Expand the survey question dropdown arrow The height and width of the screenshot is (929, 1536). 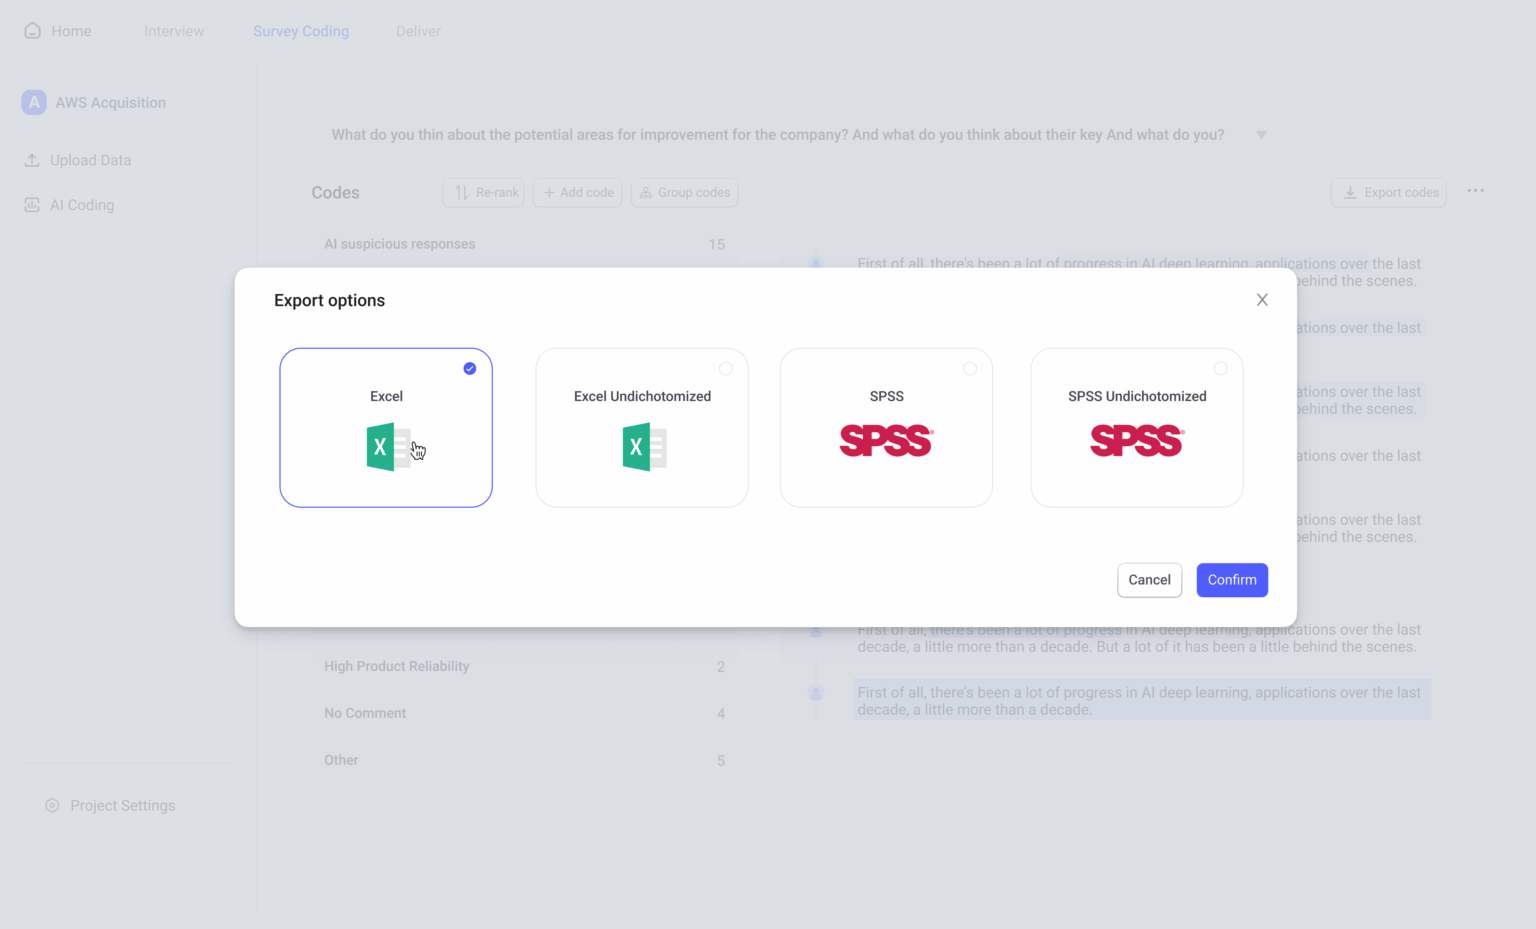[1261, 134]
